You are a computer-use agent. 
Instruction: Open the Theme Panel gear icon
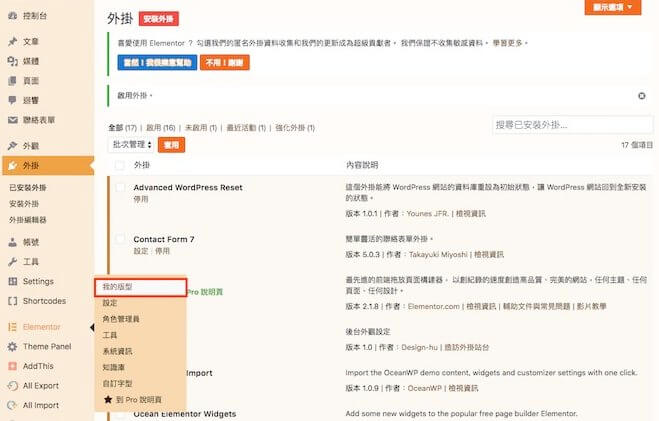(11, 346)
